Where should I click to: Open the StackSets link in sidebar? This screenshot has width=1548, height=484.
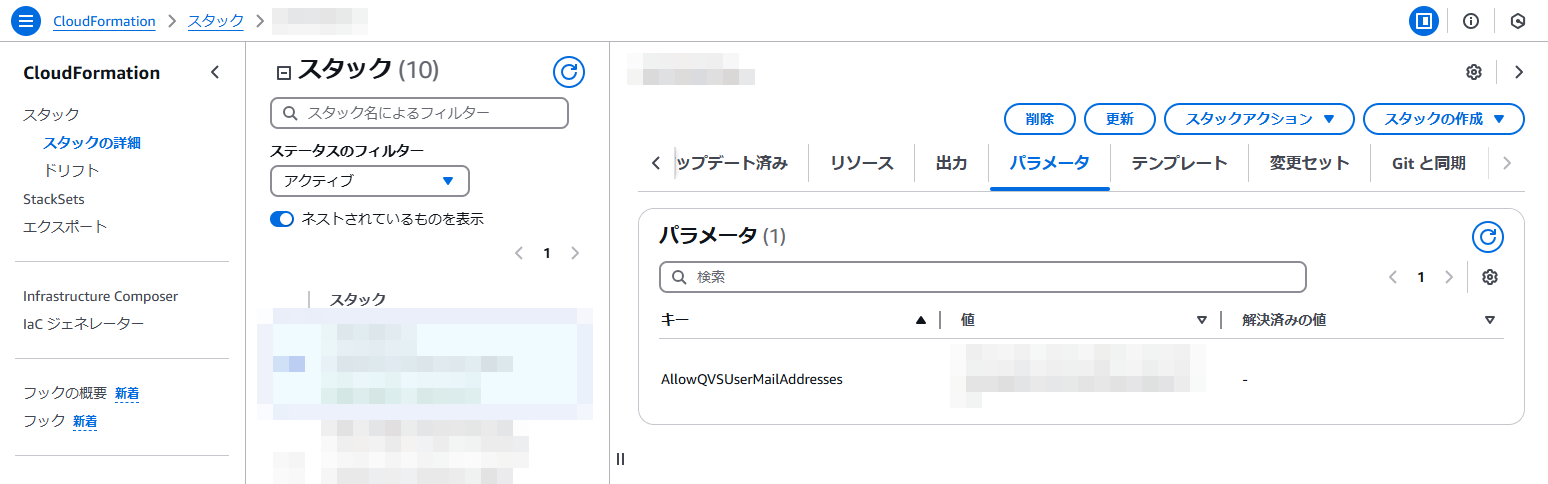tap(54, 199)
